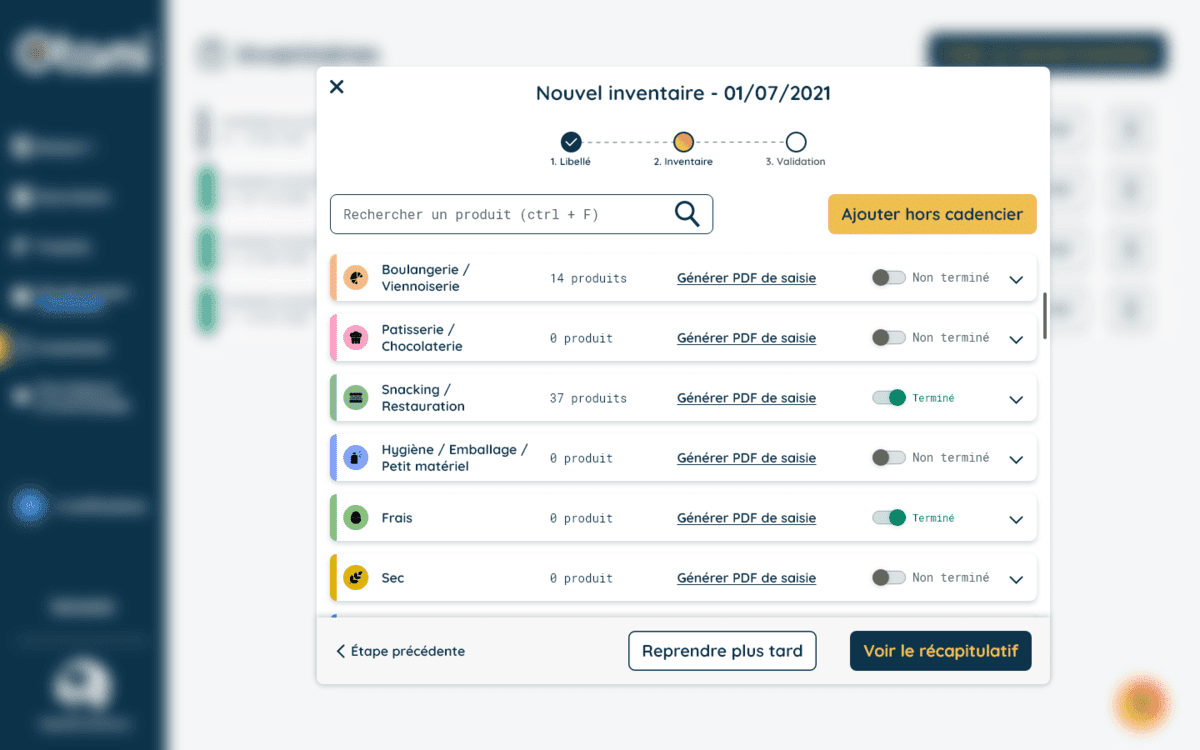Viewport: 1200px width, 750px height.
Task: Click the Hygiène / Emballage bottle icon
Action: [355, 458]
